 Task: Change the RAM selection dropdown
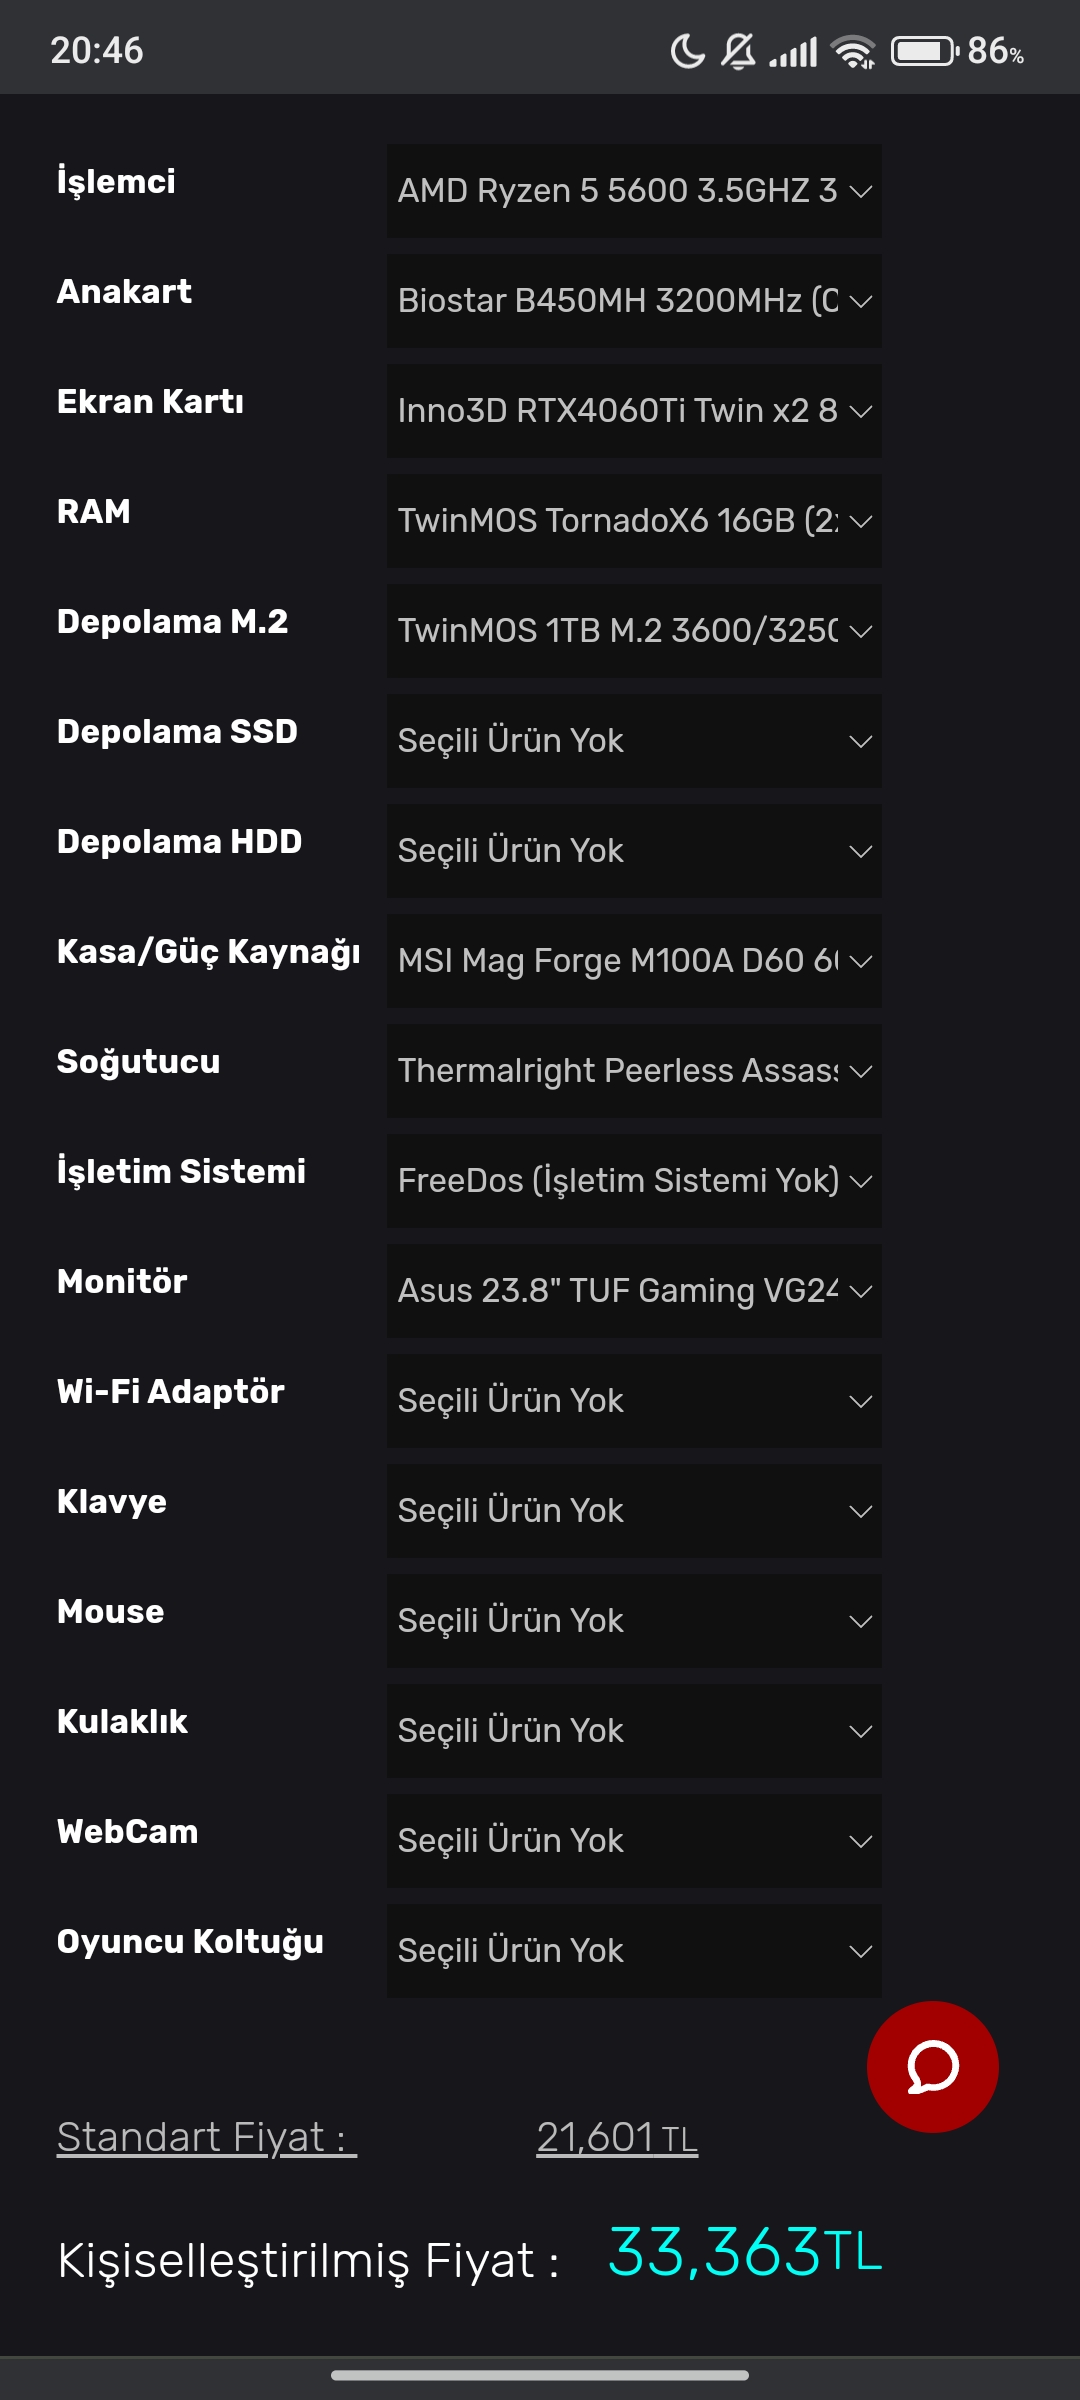pyautogui.click(x=634, y=521)
